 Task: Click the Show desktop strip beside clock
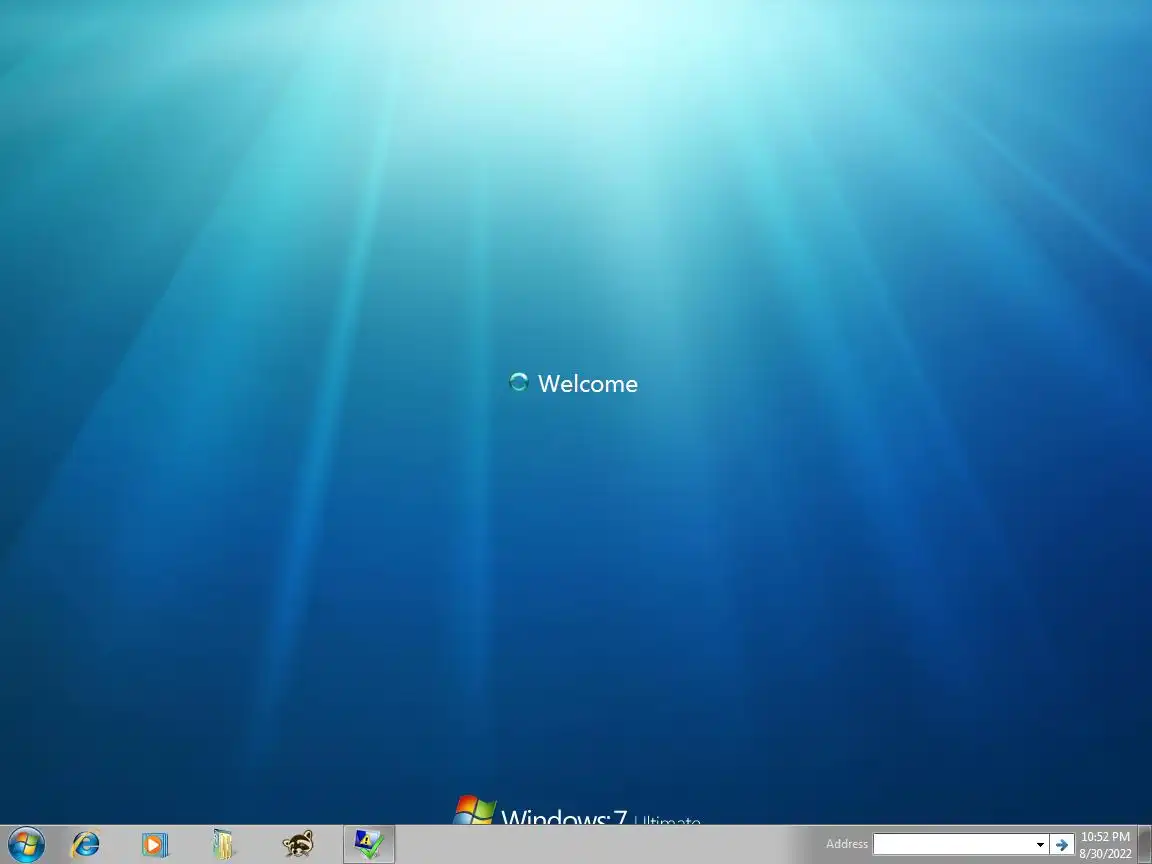[x=1145, y=844]
